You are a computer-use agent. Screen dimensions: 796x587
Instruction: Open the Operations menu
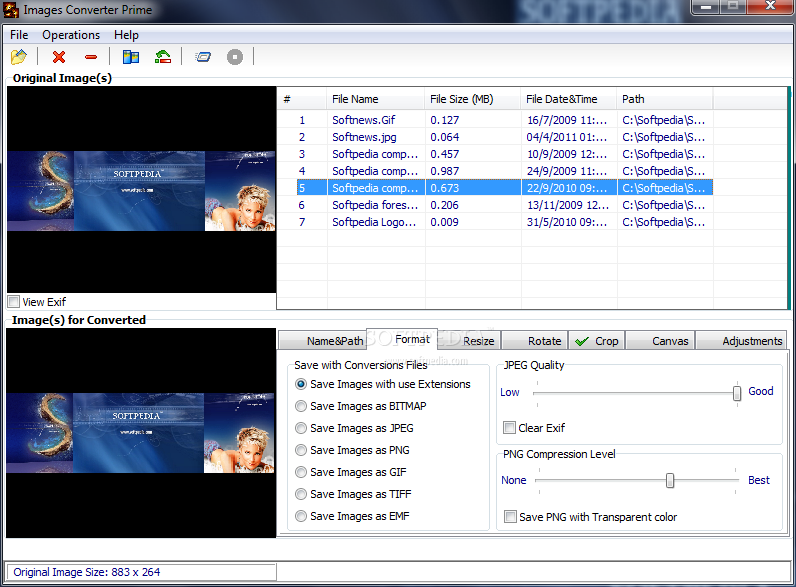click(x=71, y=35)
